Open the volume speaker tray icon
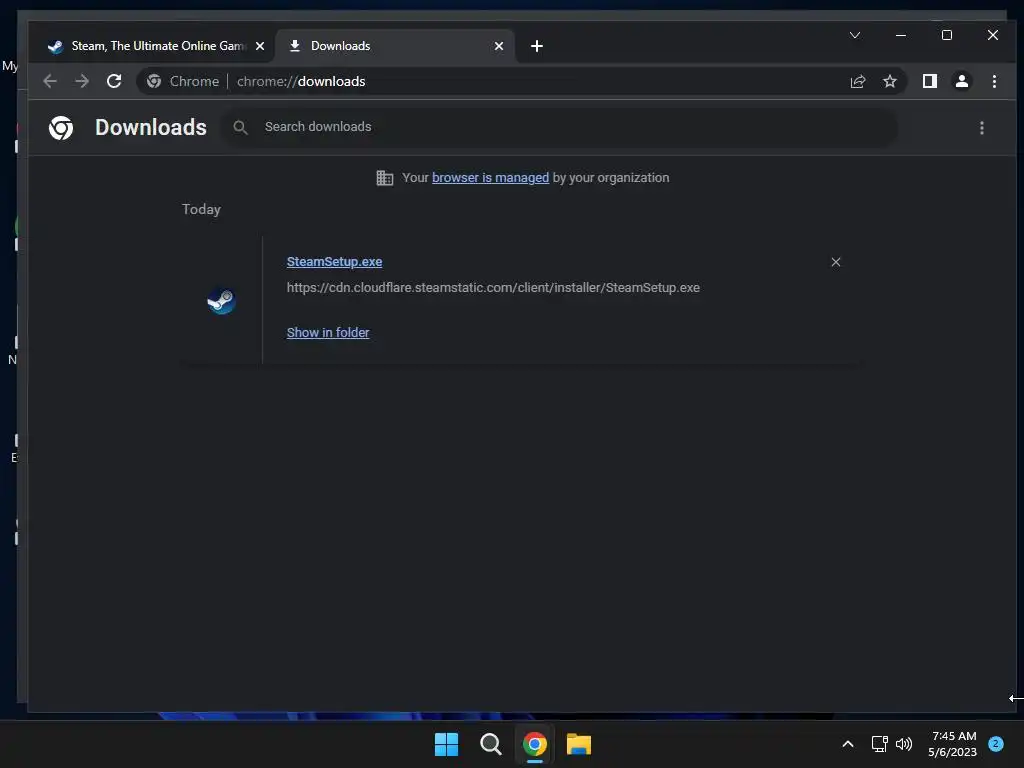Viewport: 1024px width, 768px height. [904, 744]
